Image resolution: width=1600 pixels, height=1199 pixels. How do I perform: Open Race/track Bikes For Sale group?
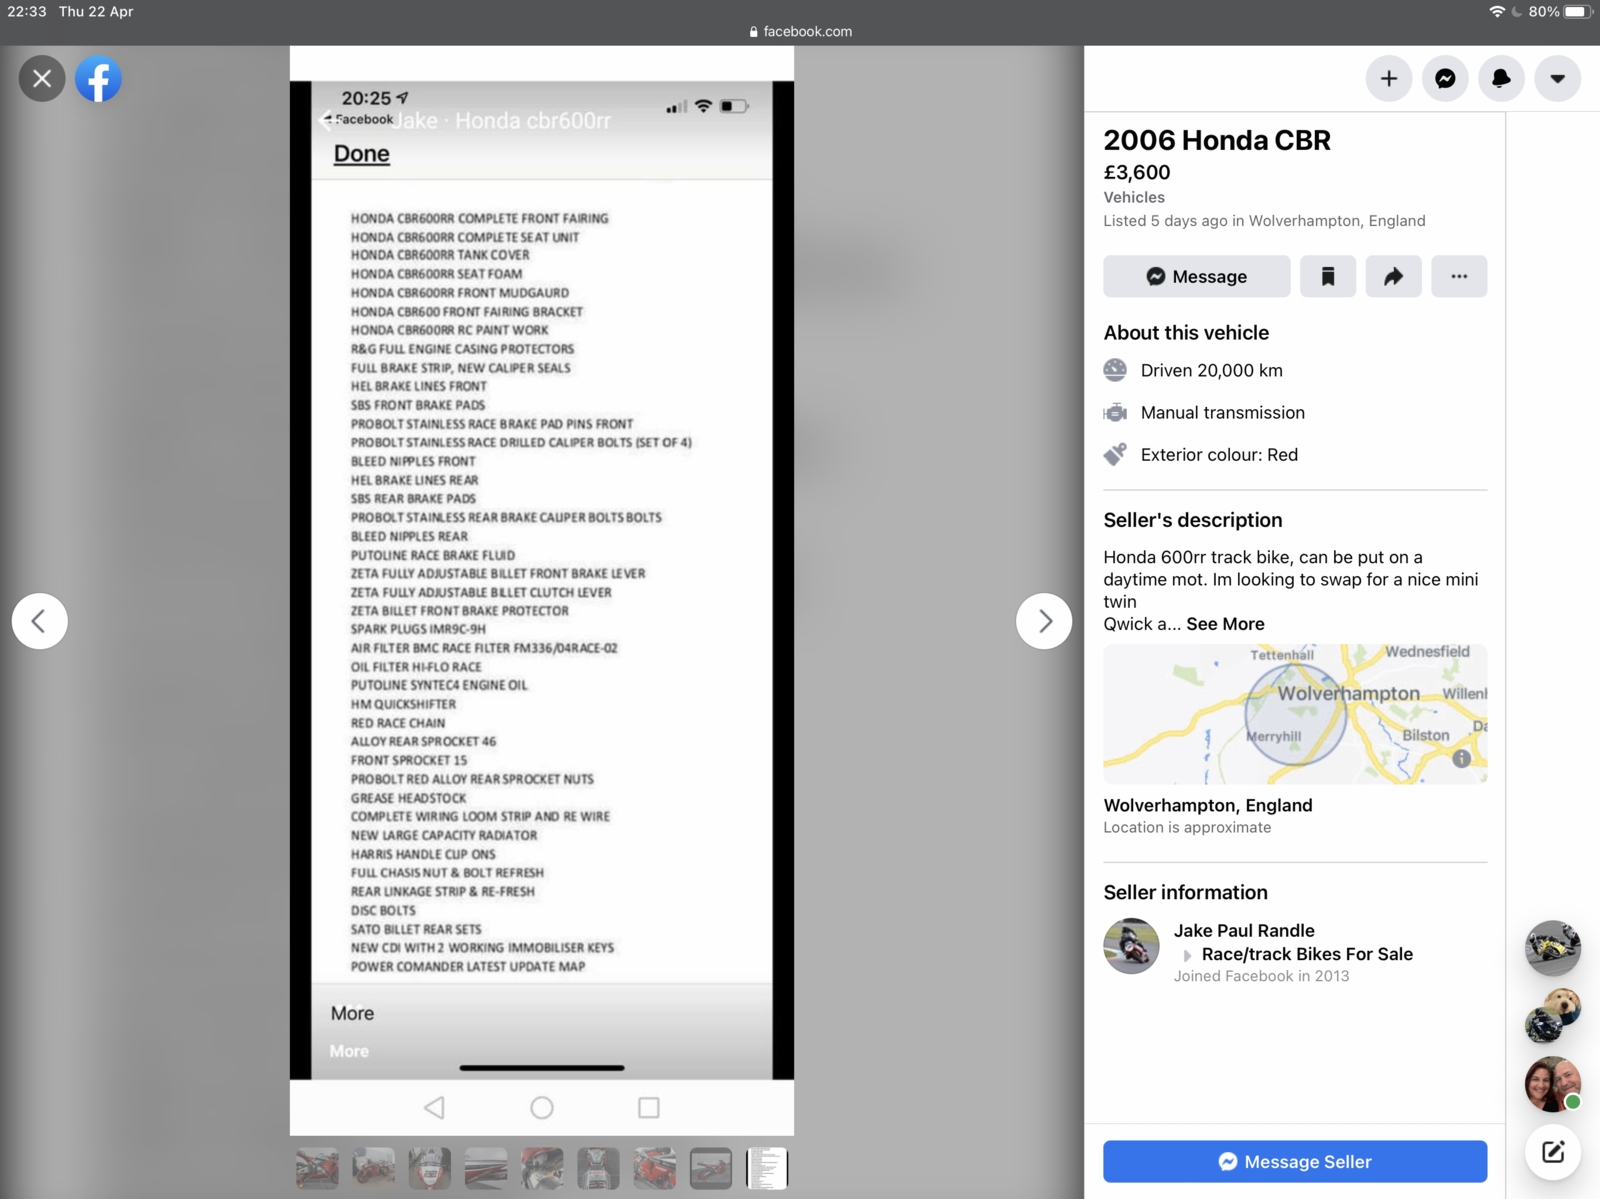click(x=1307, y=954)
